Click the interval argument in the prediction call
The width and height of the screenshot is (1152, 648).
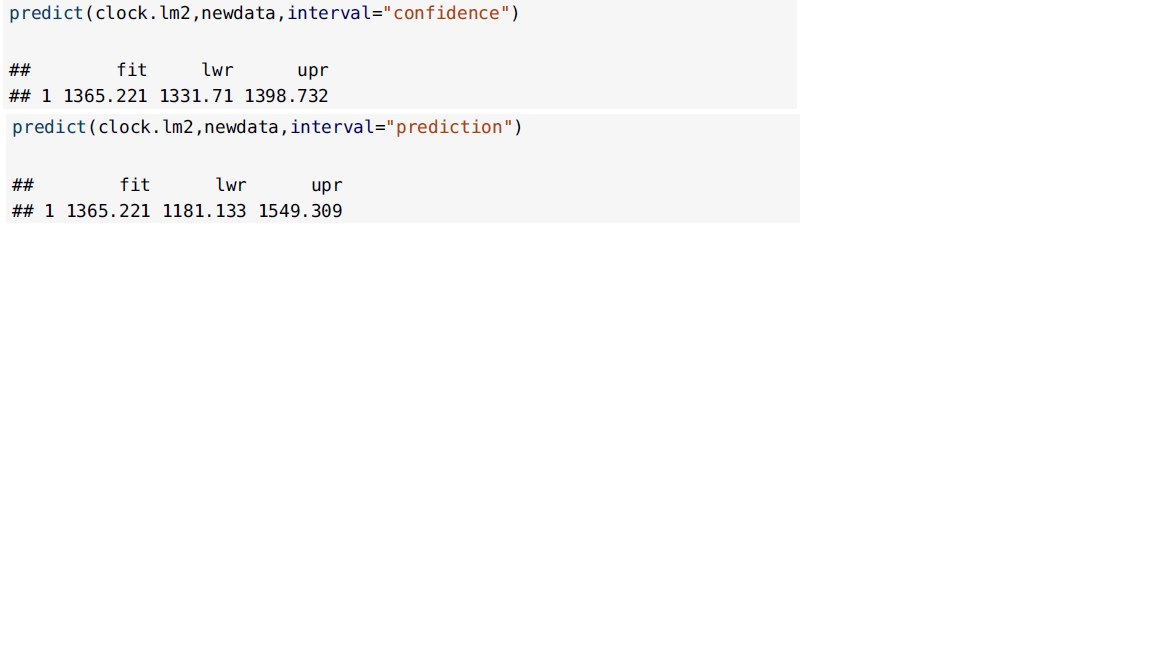[x=332, y=127]
